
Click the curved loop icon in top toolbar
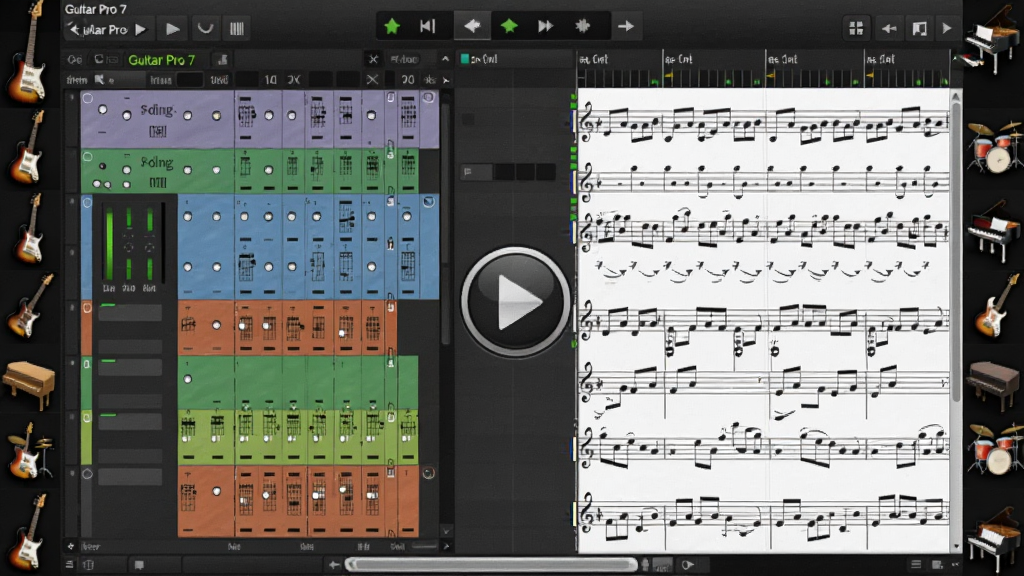click(205, 29)
